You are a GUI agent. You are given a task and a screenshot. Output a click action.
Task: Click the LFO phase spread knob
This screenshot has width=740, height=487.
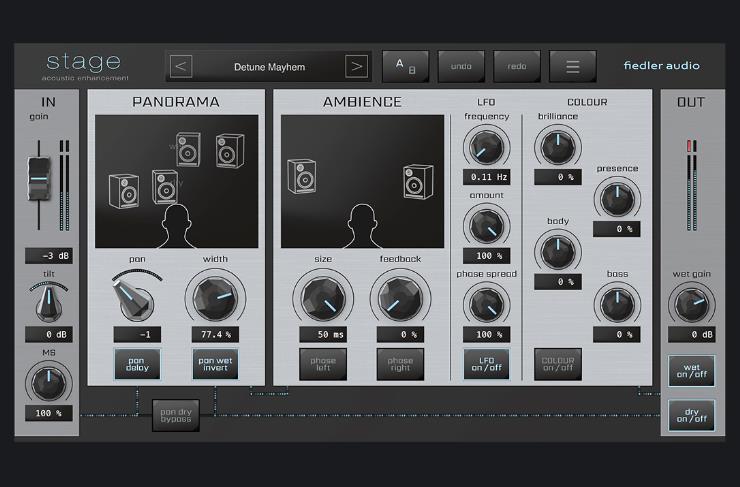[487, 305]
